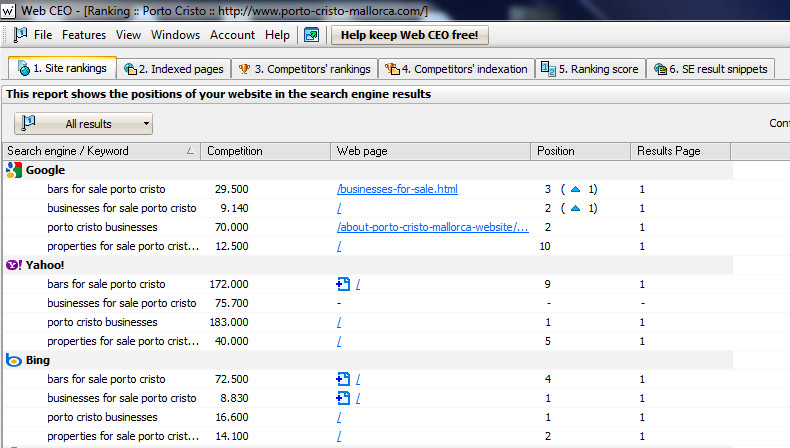
Task: Open the Features menu
Action: [x=84, y=35]
